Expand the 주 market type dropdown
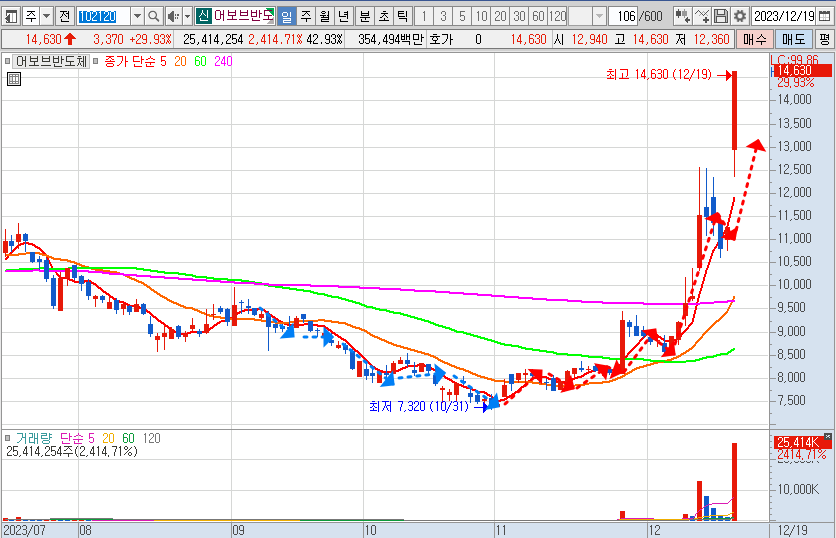Screen dimensions: 836x538 coord(46,17)
